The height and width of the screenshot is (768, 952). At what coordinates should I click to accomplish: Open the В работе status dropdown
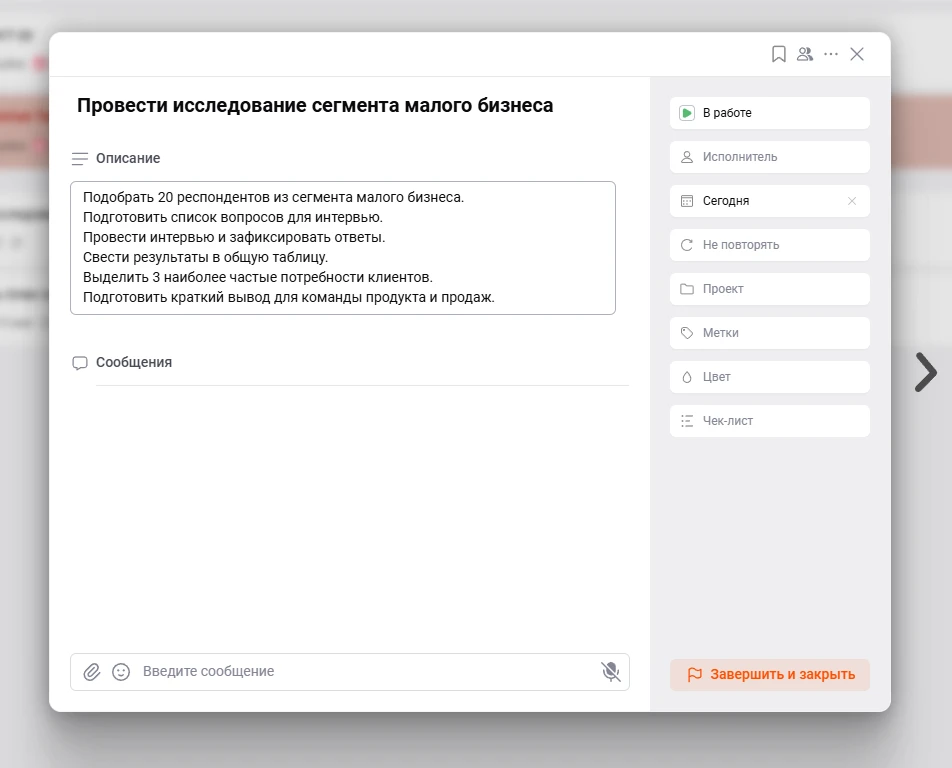click(x=769, y=113)
